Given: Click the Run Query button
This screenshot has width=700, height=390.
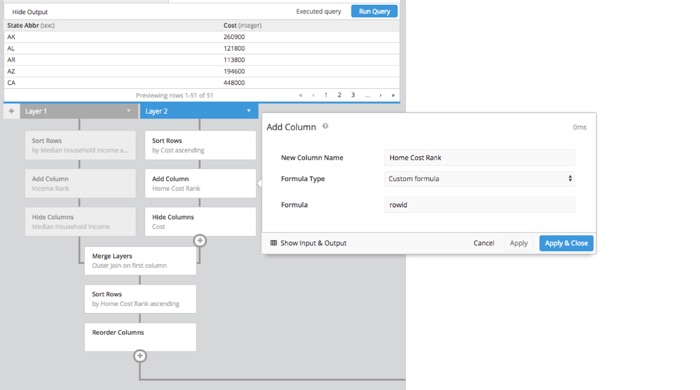Looking at the screenshot, I should (x=374, y=11).
